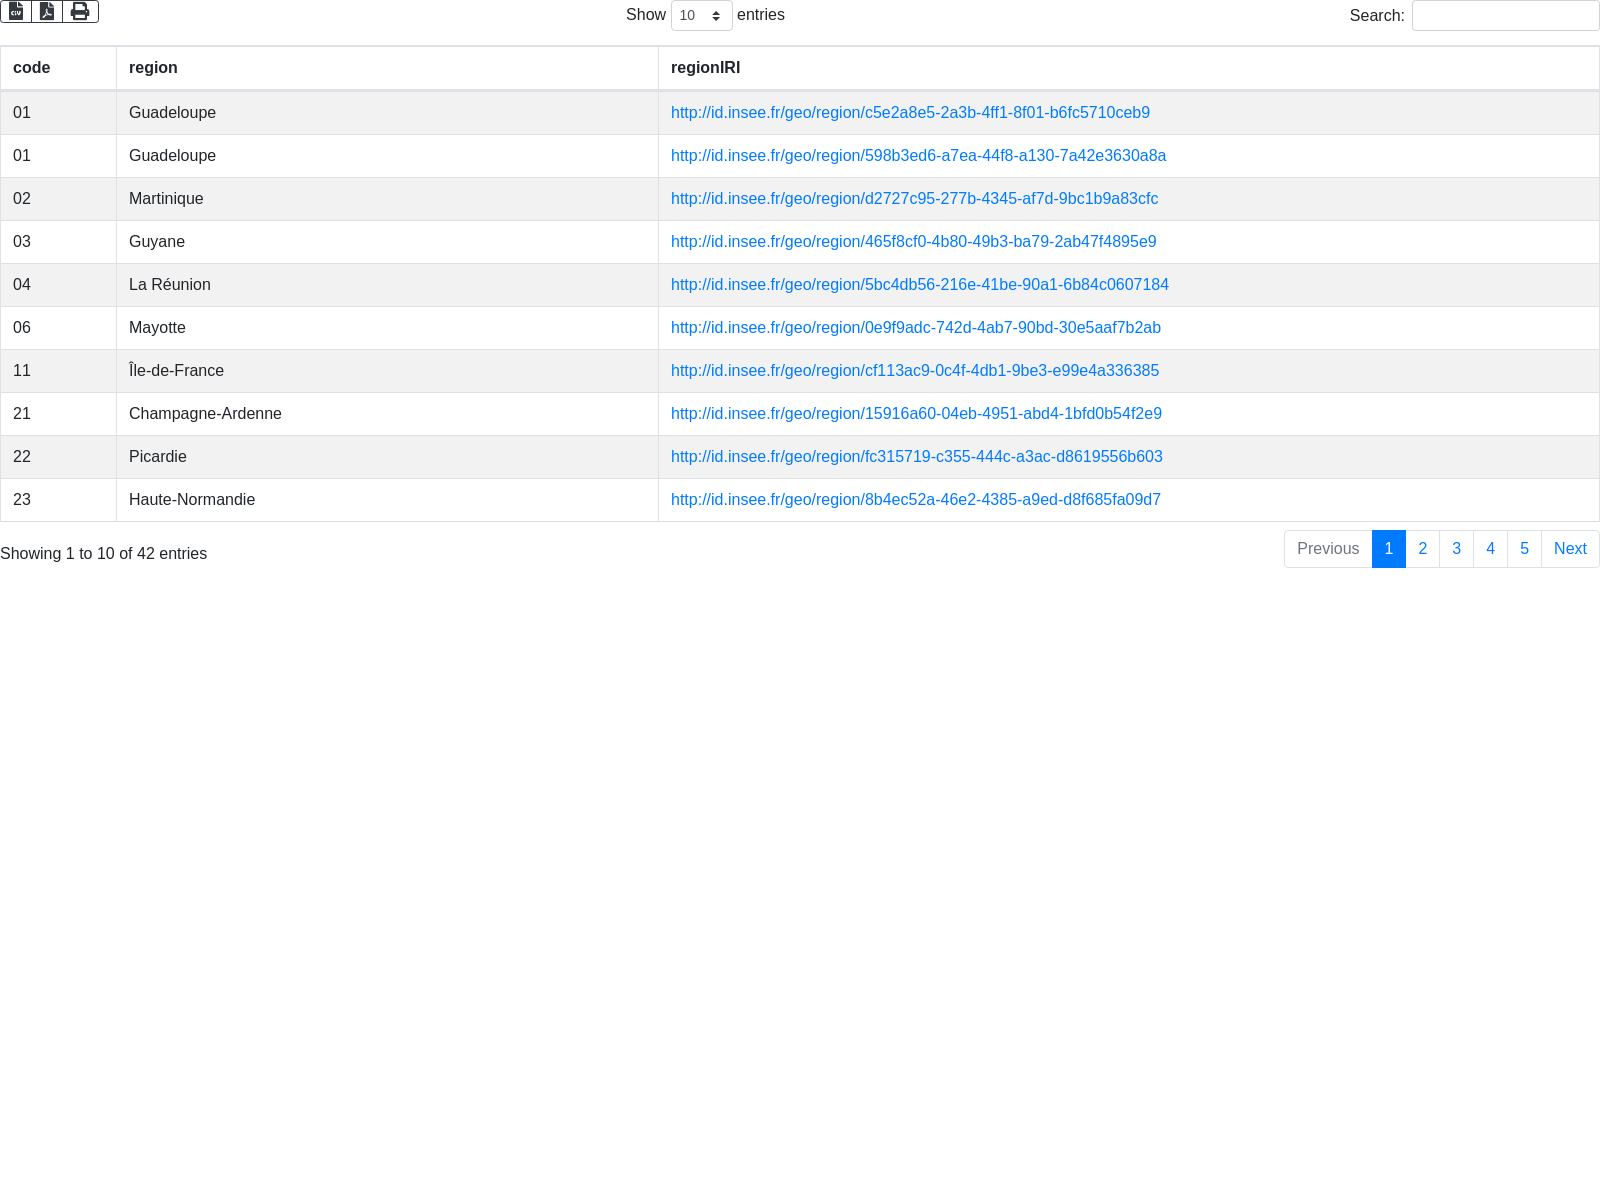Sort by the region column header
This screenshot has width=1600, height=1200.
tap(153, 68)
